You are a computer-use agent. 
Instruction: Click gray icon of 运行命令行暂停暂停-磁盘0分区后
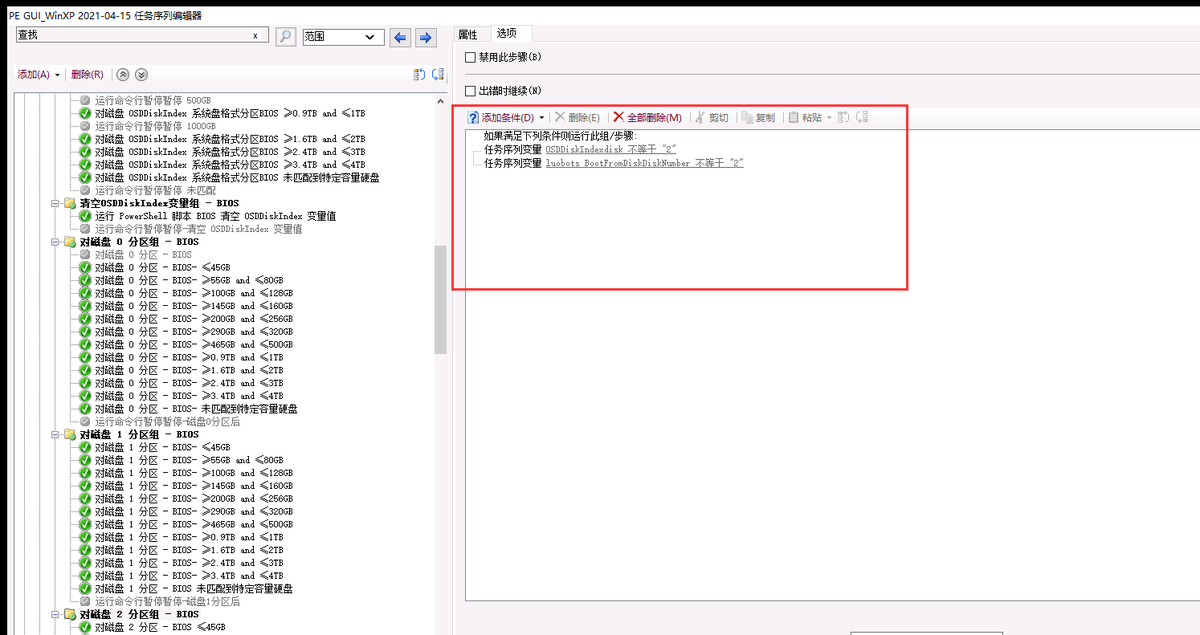point(85,422)
